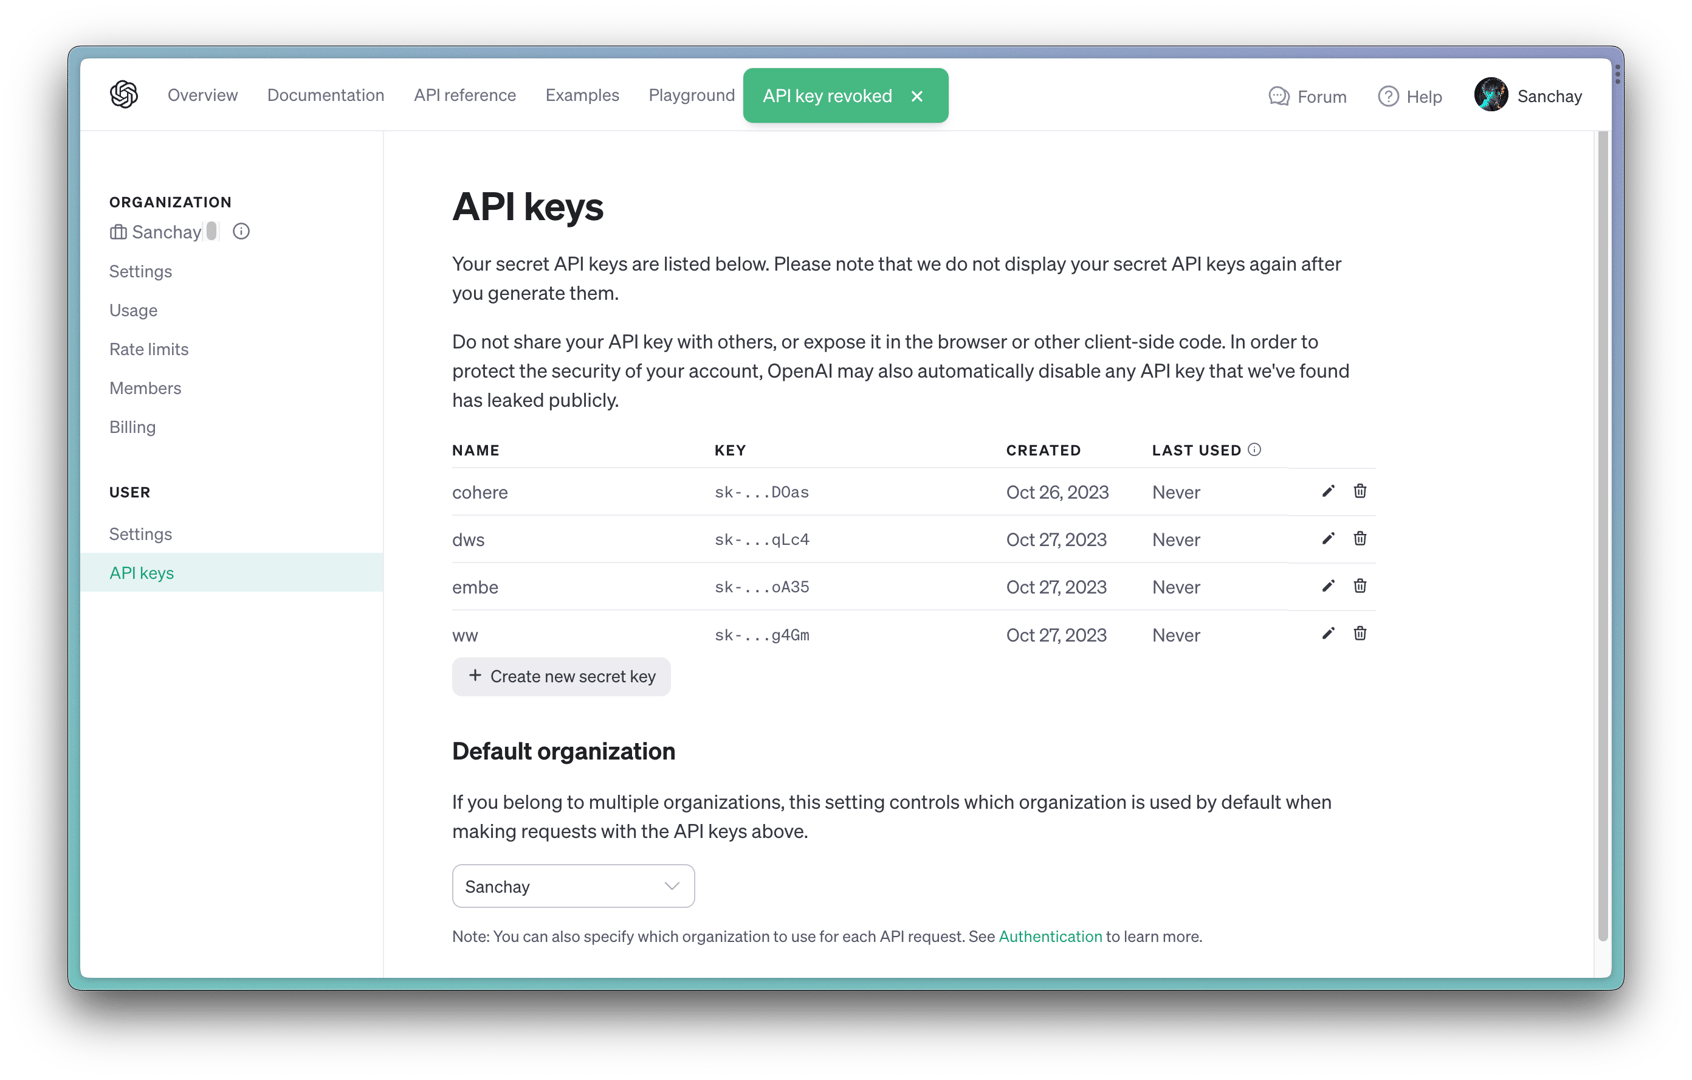
Task: Open user Settings in sidebar
Action: click(x=141, y=534)
